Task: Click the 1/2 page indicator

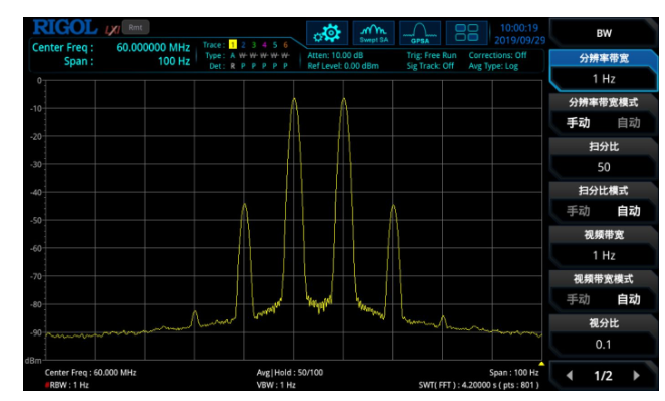Action: click(603, 376)
